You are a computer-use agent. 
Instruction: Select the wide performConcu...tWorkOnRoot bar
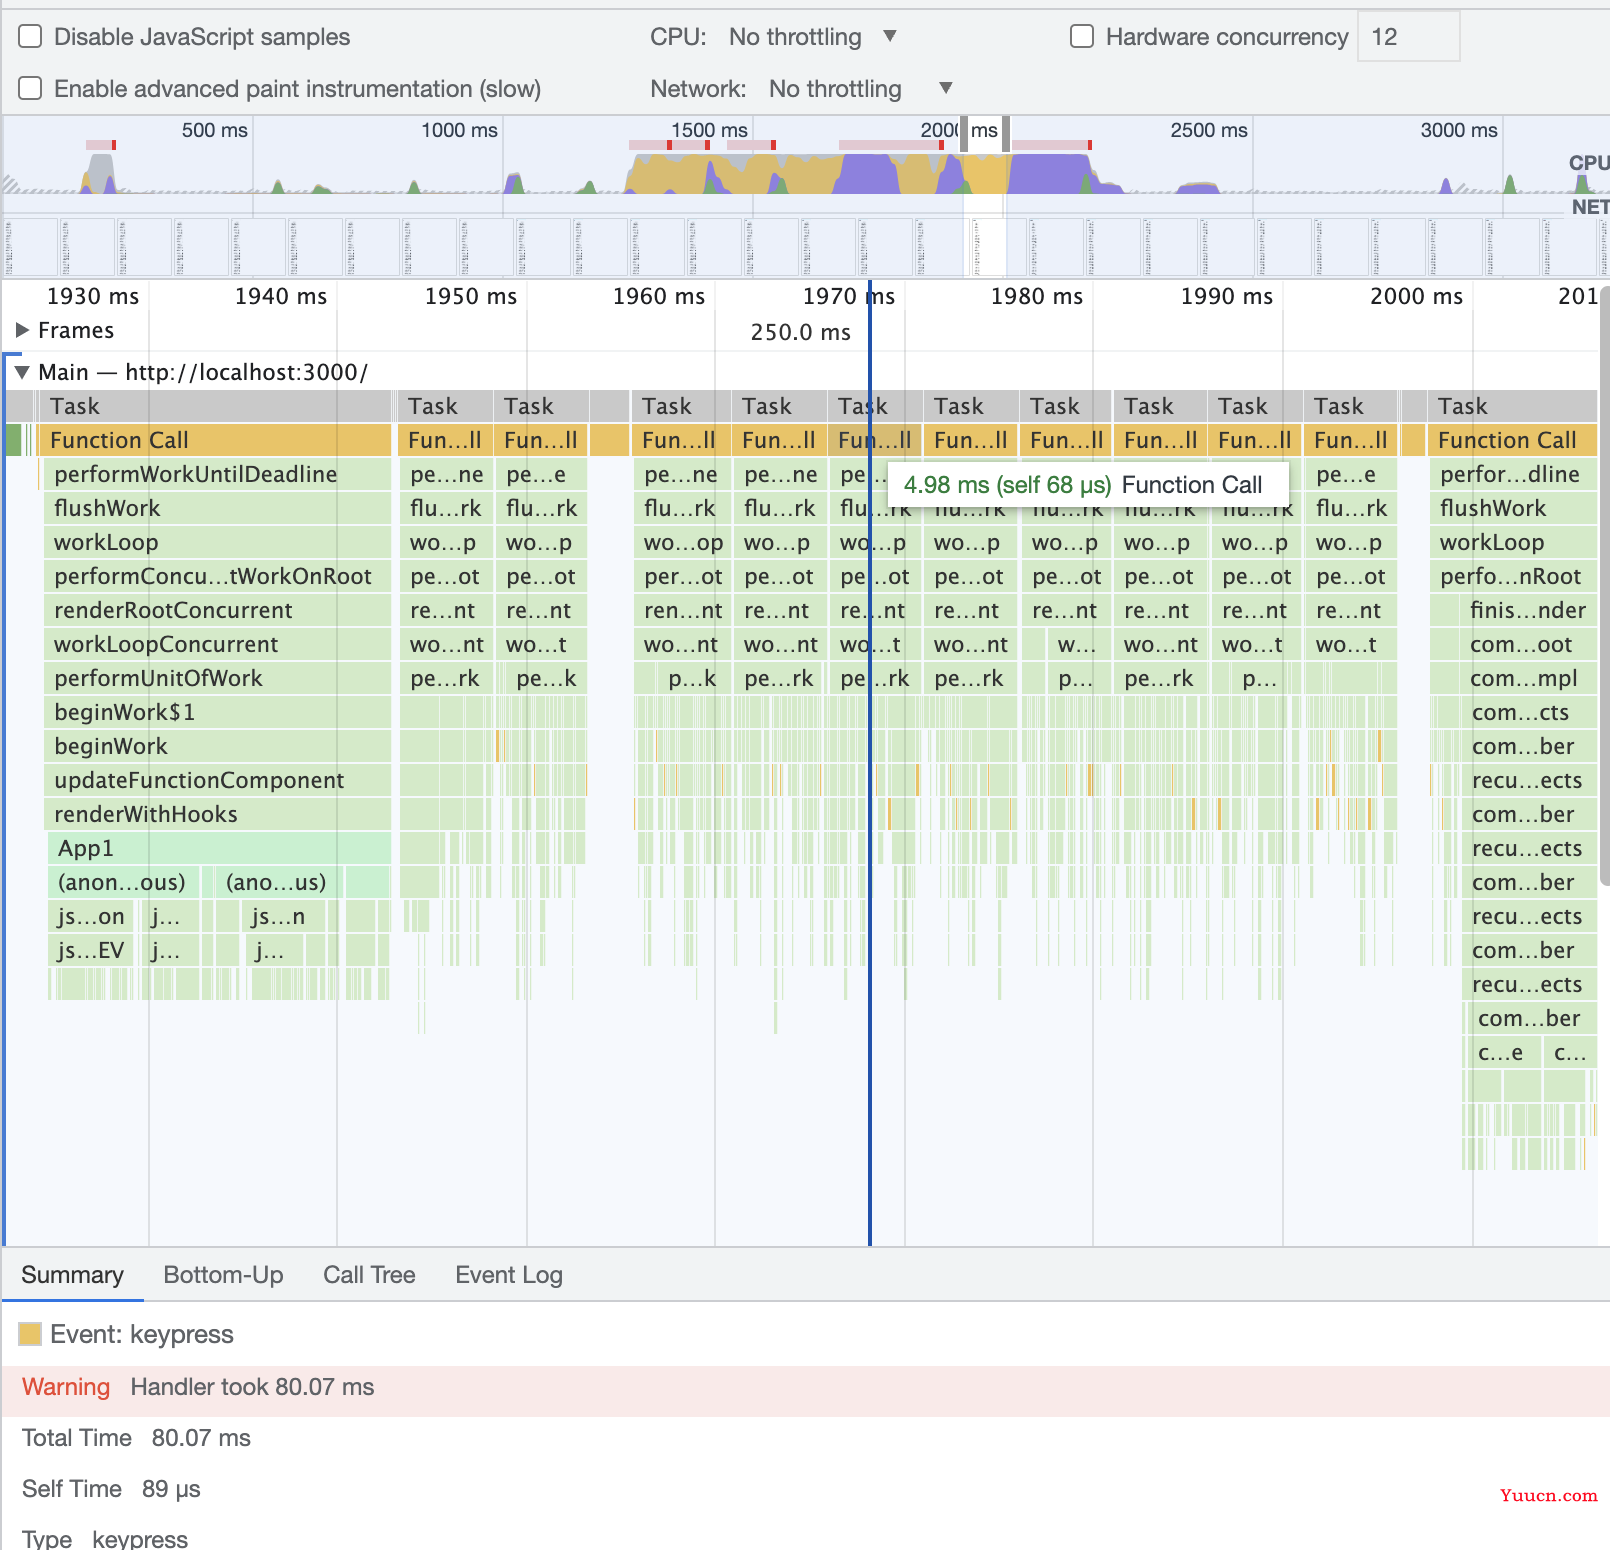pos(217,576)
